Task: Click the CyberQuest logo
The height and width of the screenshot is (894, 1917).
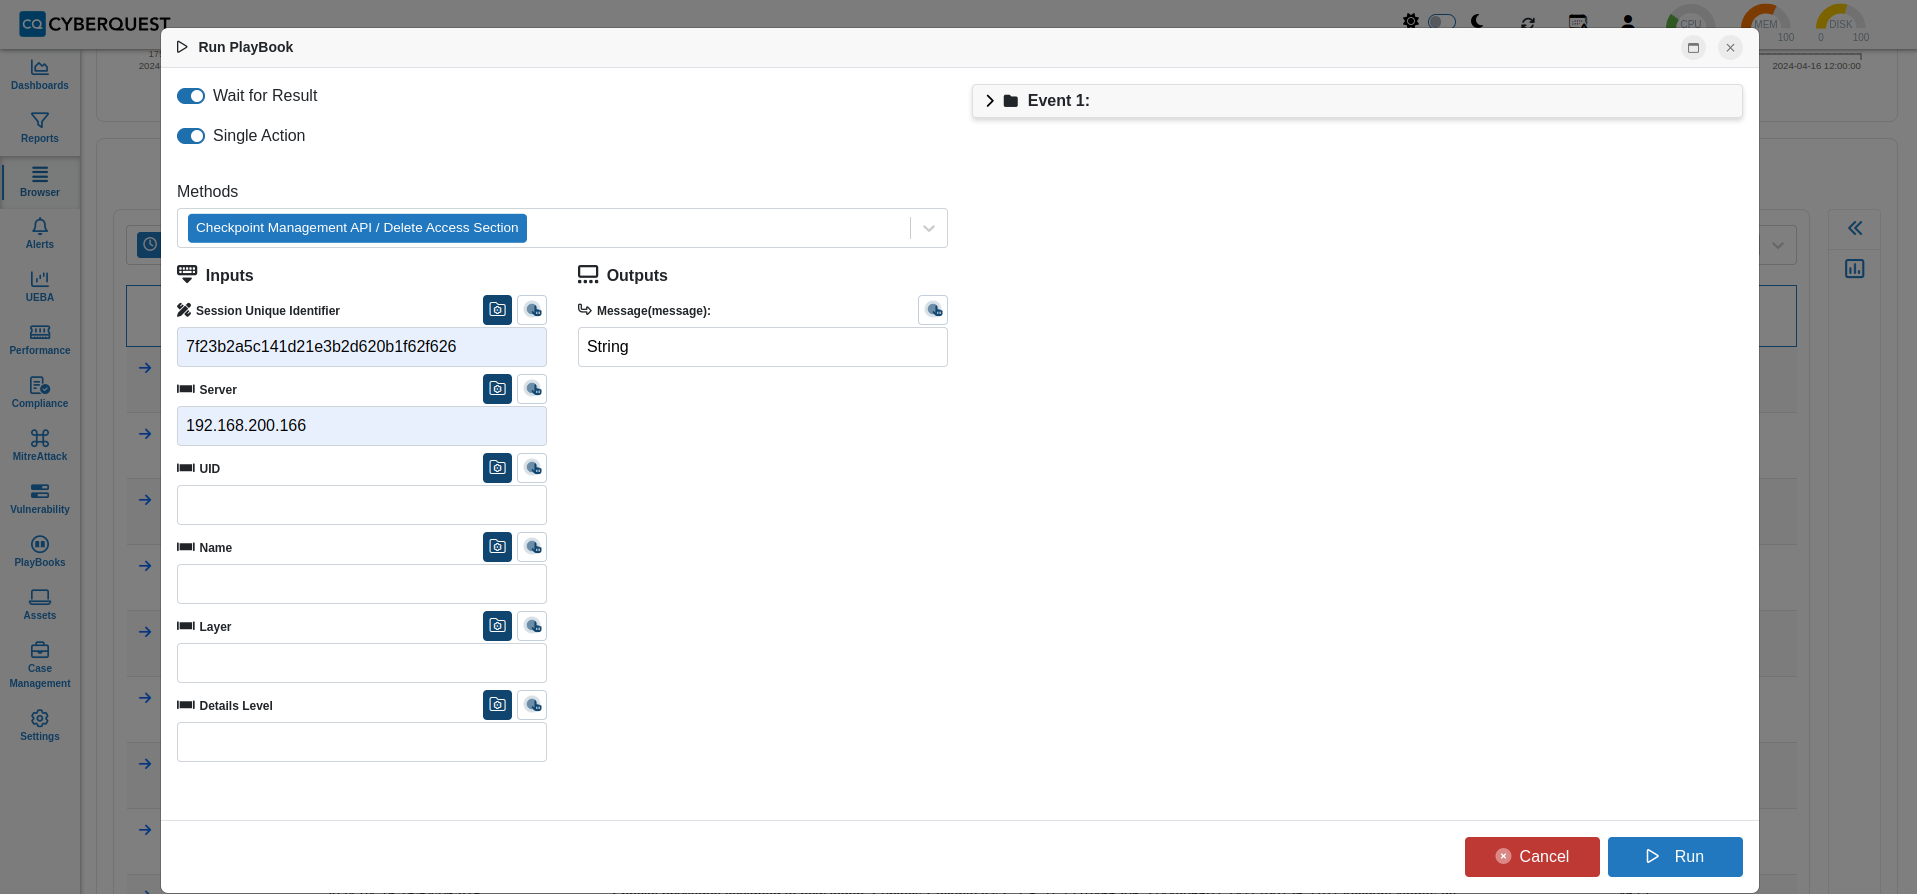Action: [x=95, y=24]
